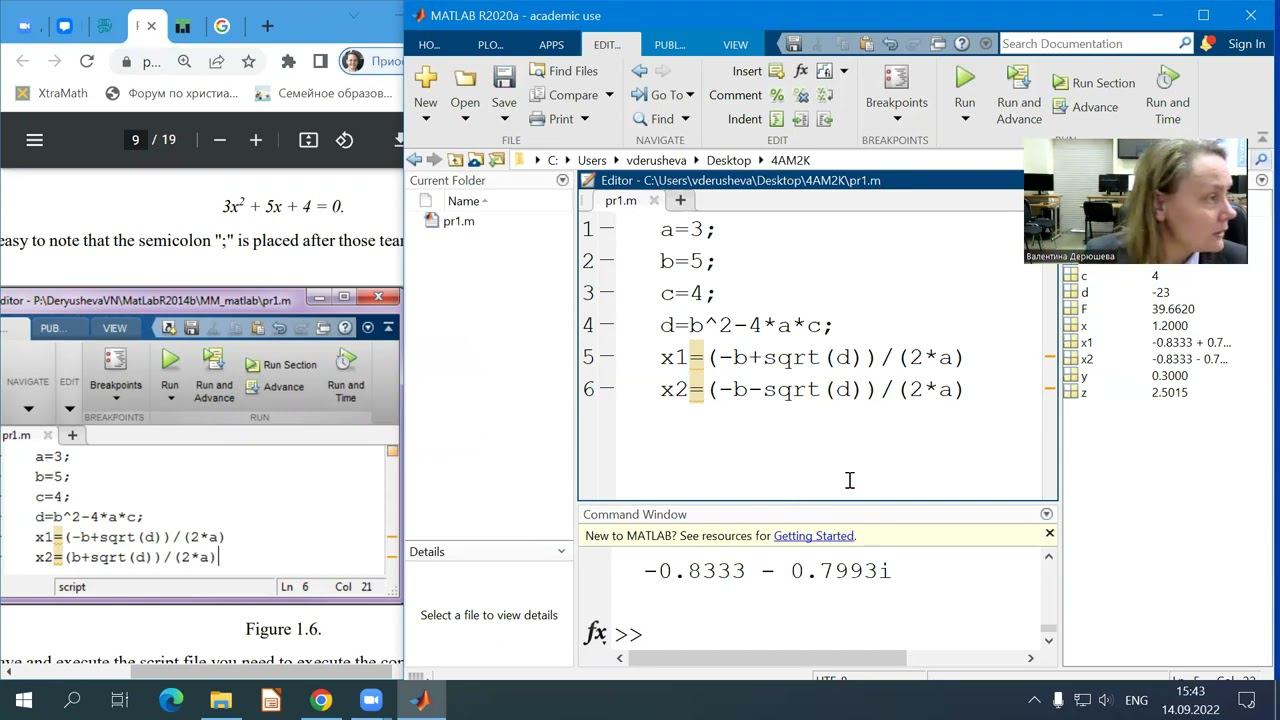
Task: Click the Help question mark in MATLAB quick access
Action: (962, 44)
